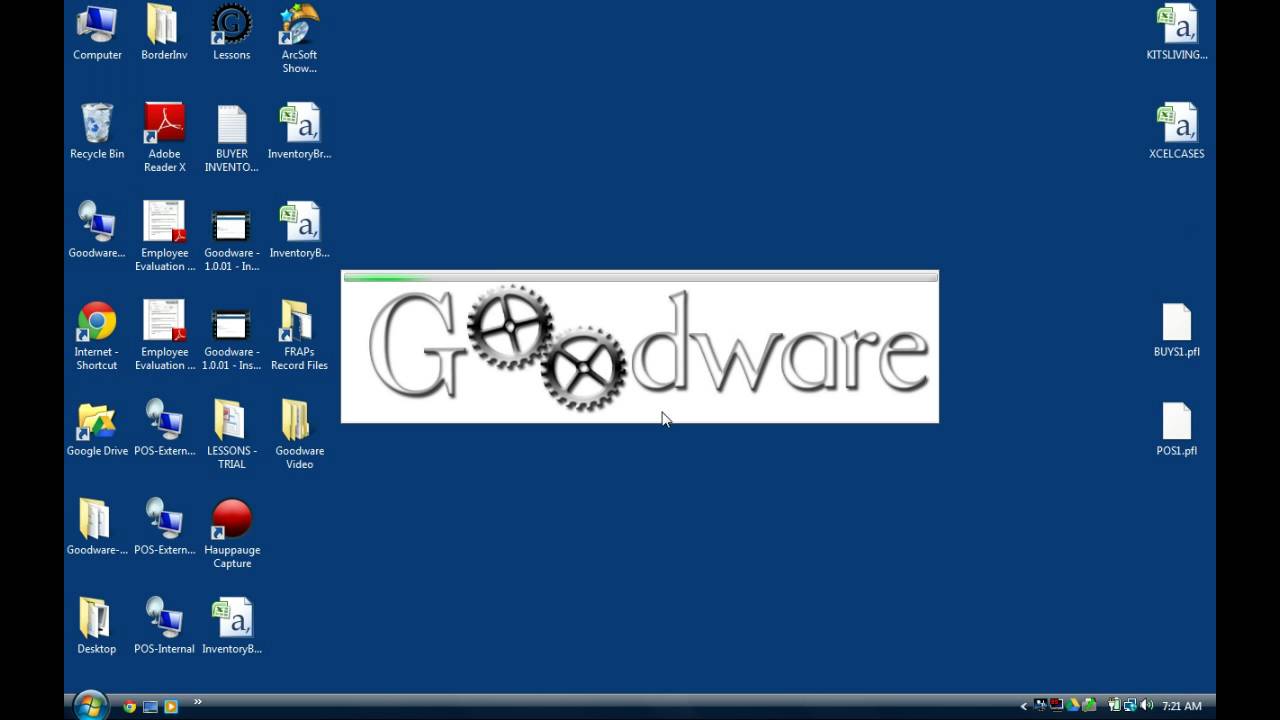Open the Recycle Bin

click(97, 132)
